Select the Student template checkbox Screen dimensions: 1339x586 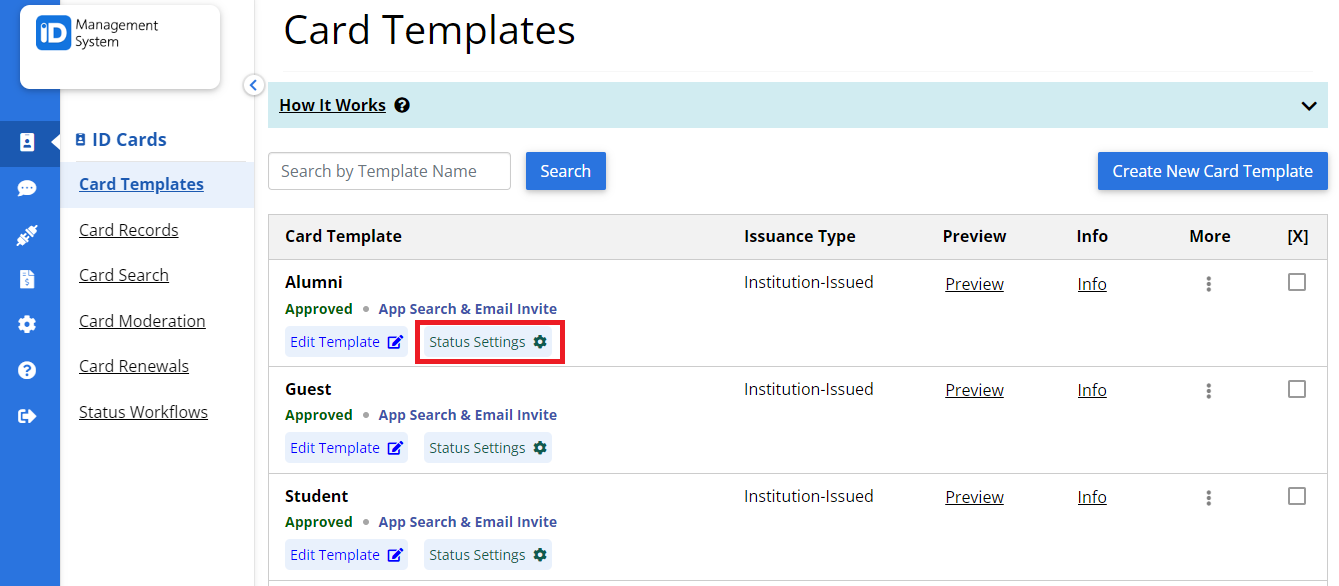point(1297,495)
